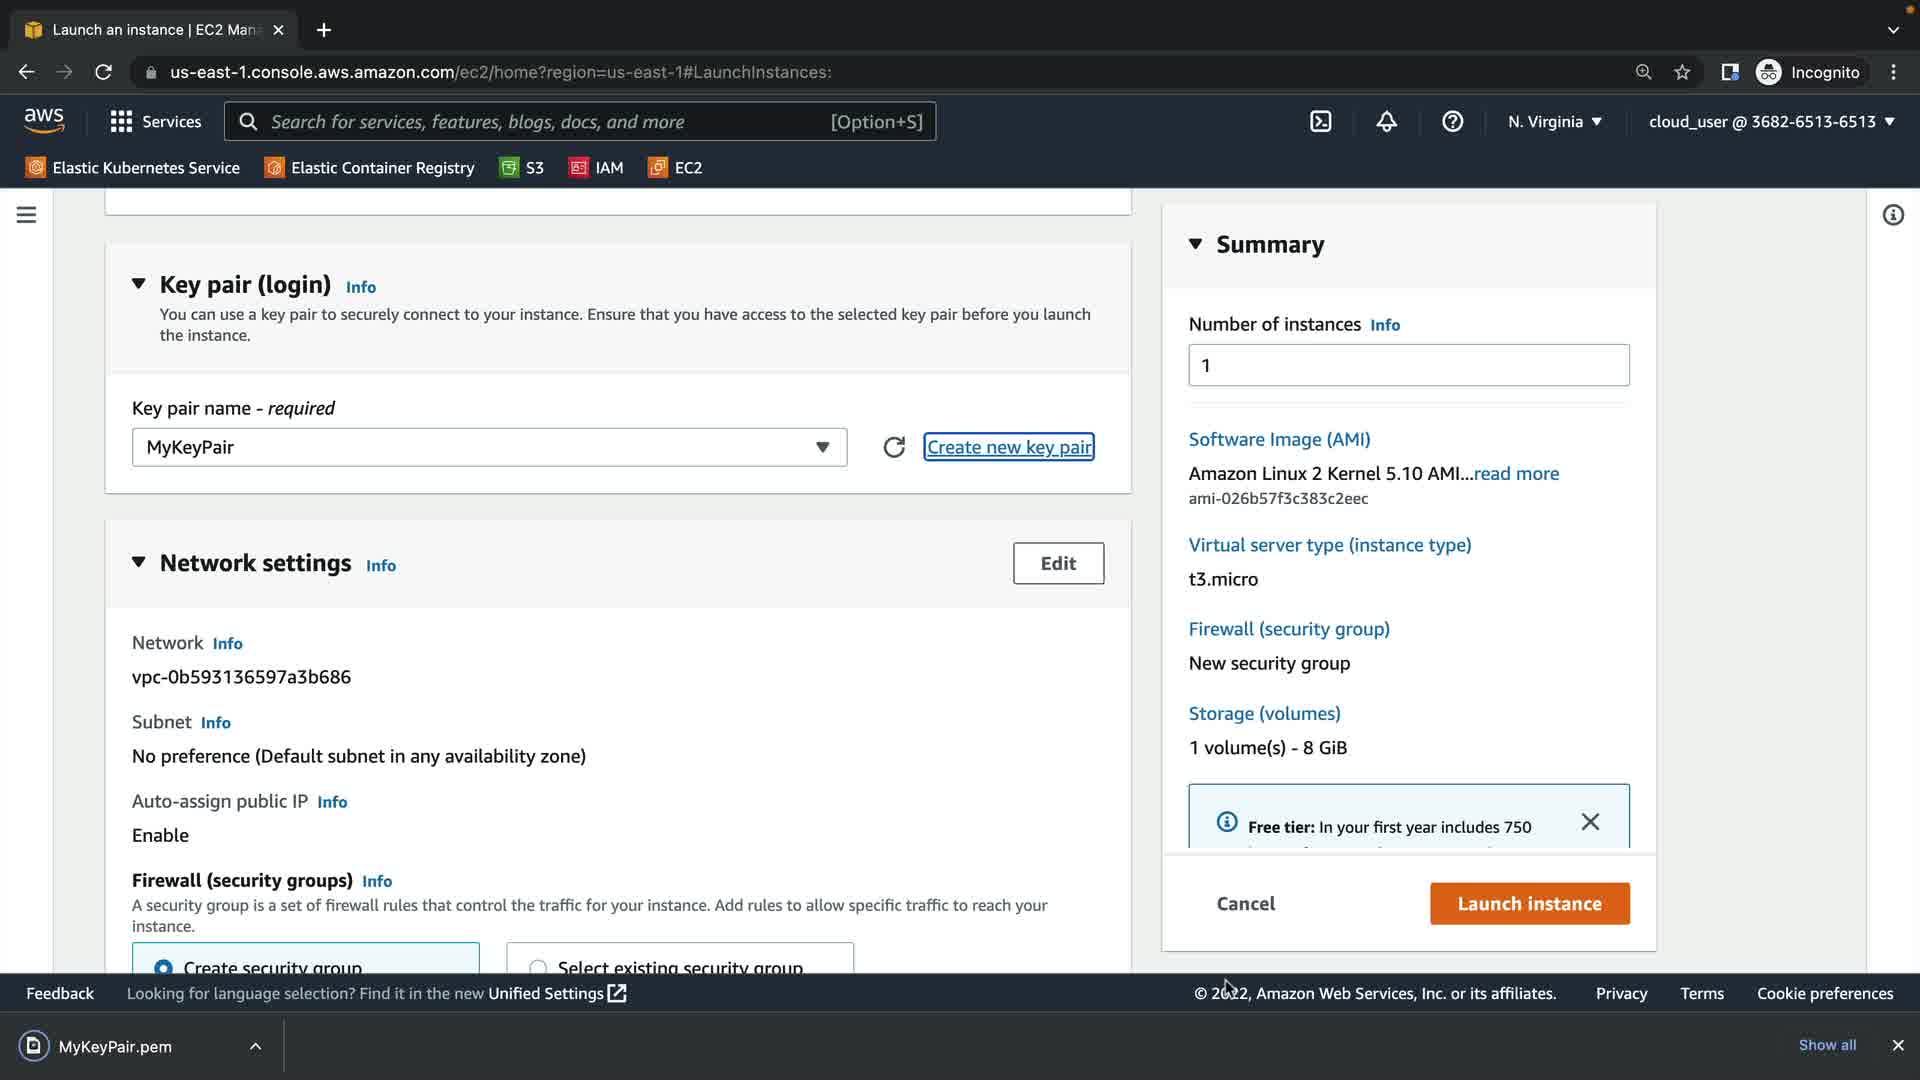Select Create security group radio option
The height and width of the screenshot is (1080, 1920).
[163, 966]
